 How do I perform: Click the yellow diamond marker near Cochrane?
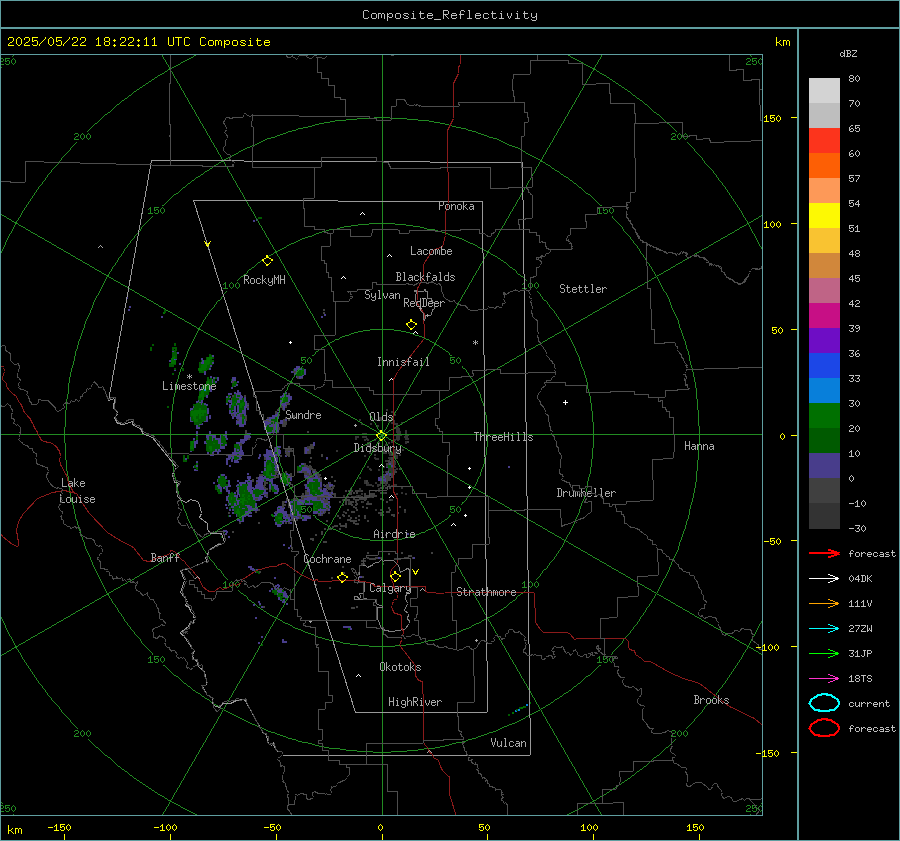342,577
